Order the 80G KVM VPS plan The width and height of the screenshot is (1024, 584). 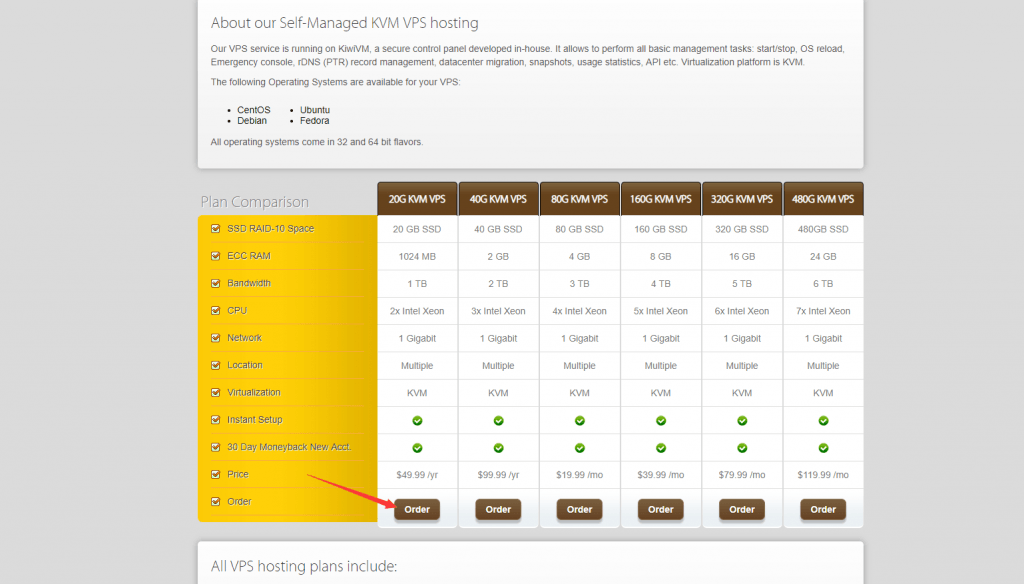(579, 509)
